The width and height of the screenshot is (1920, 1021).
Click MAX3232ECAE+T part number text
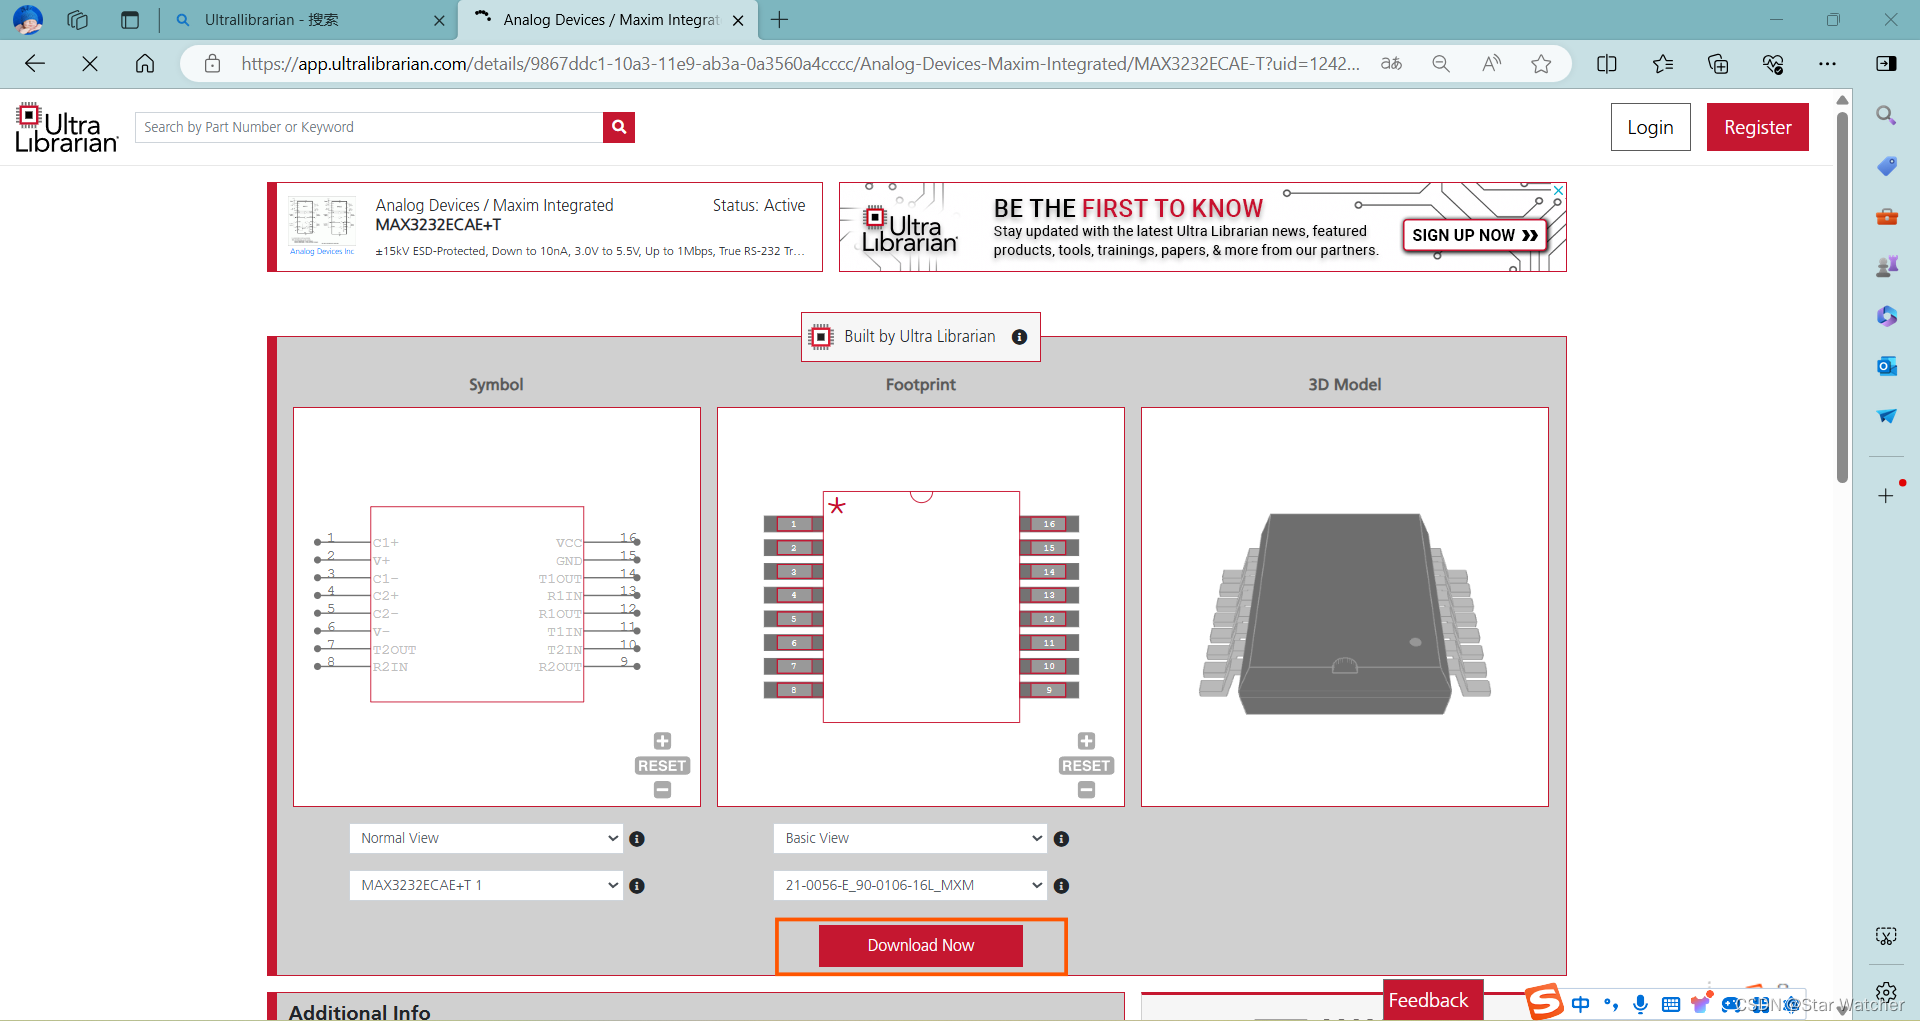tap(438, 225)
